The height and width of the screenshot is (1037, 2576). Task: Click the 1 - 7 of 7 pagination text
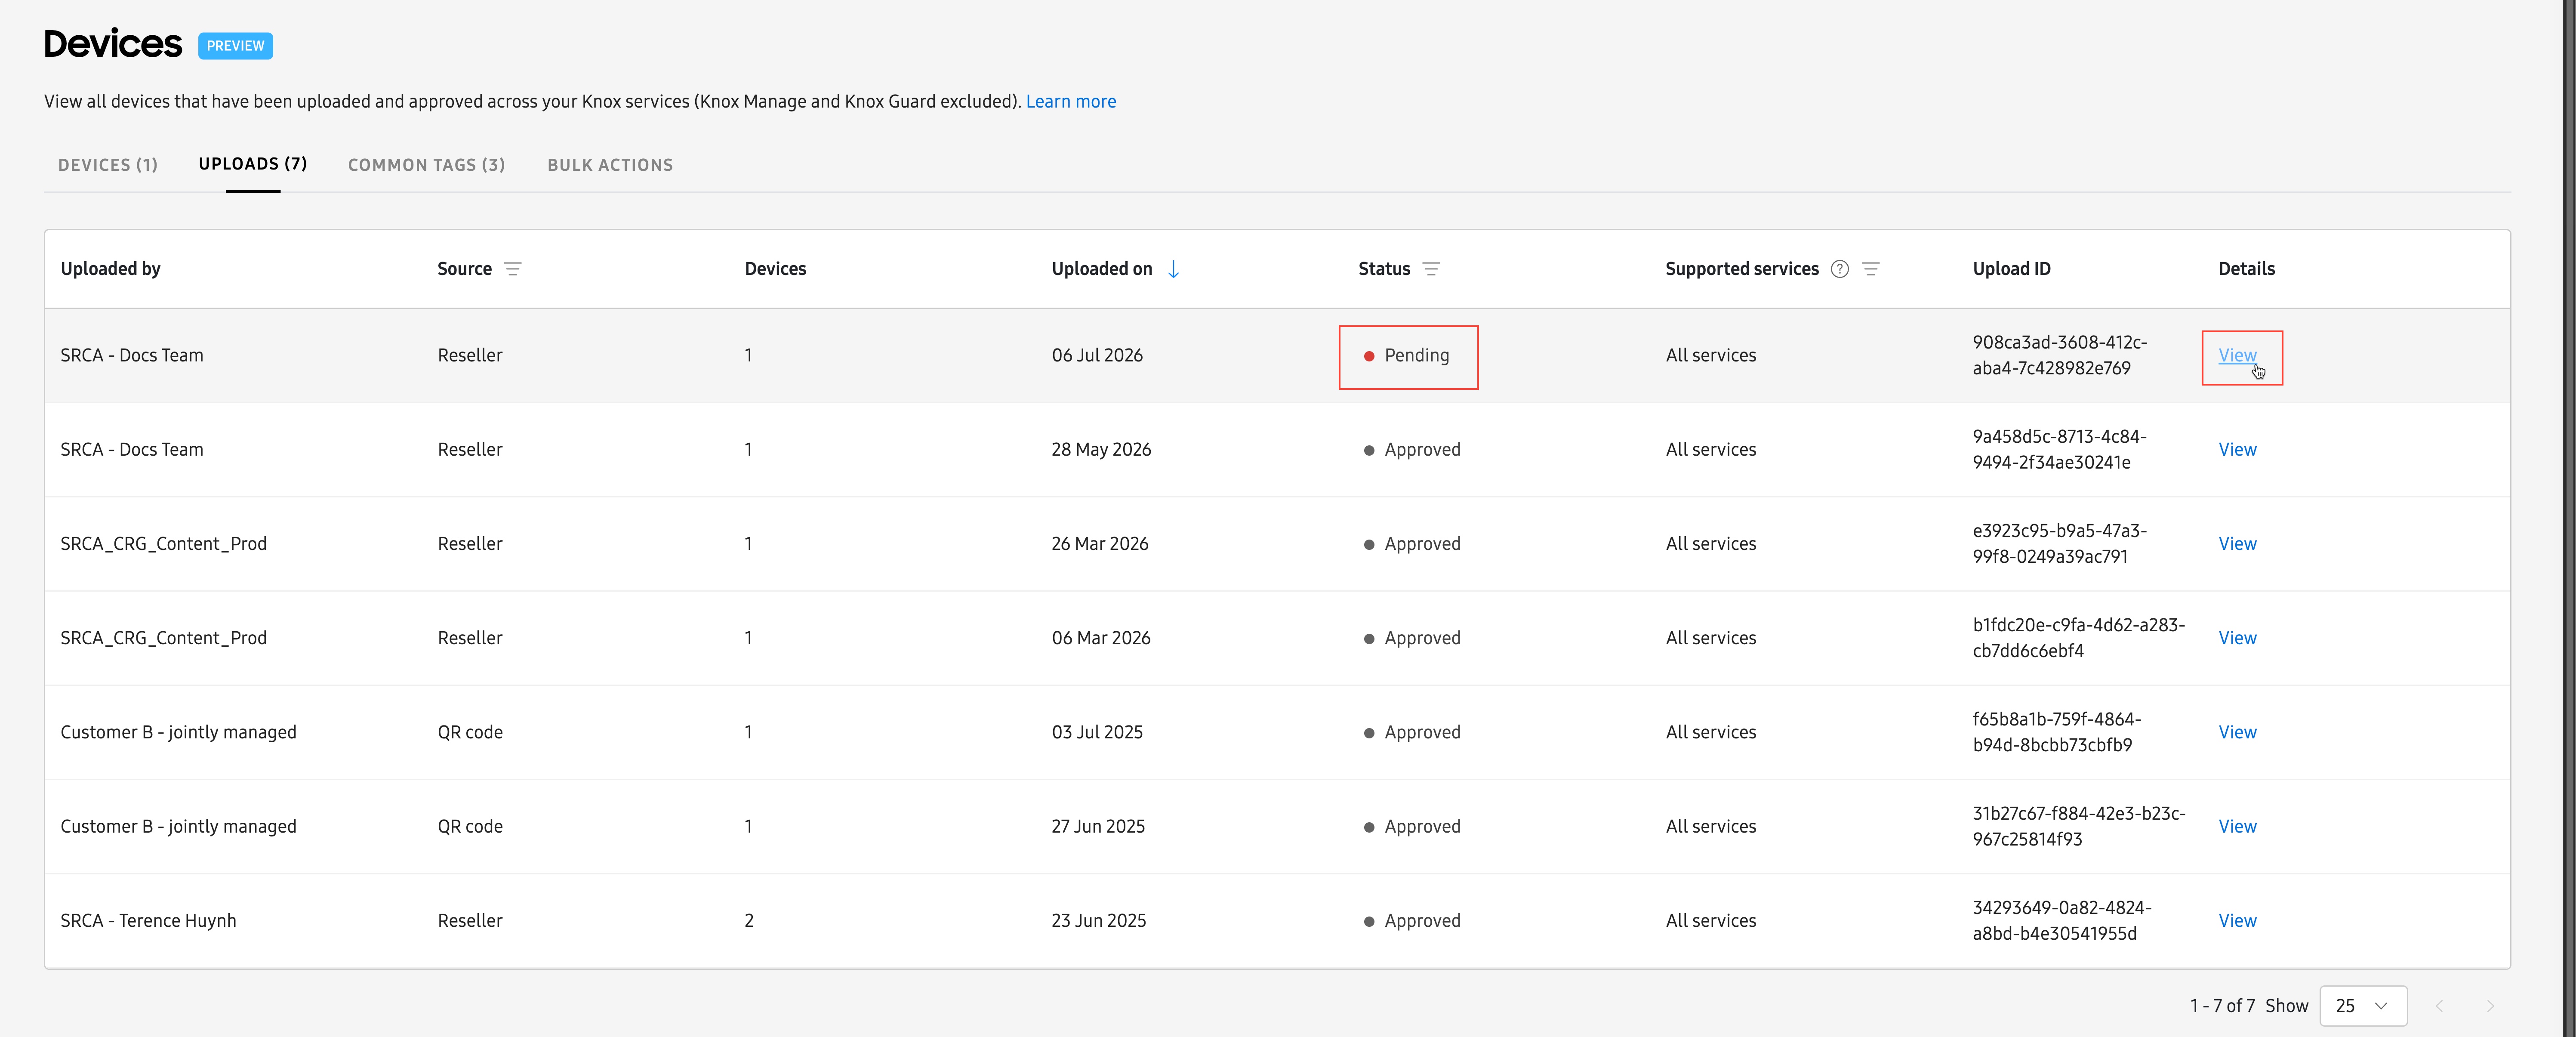[2222, 1006]
